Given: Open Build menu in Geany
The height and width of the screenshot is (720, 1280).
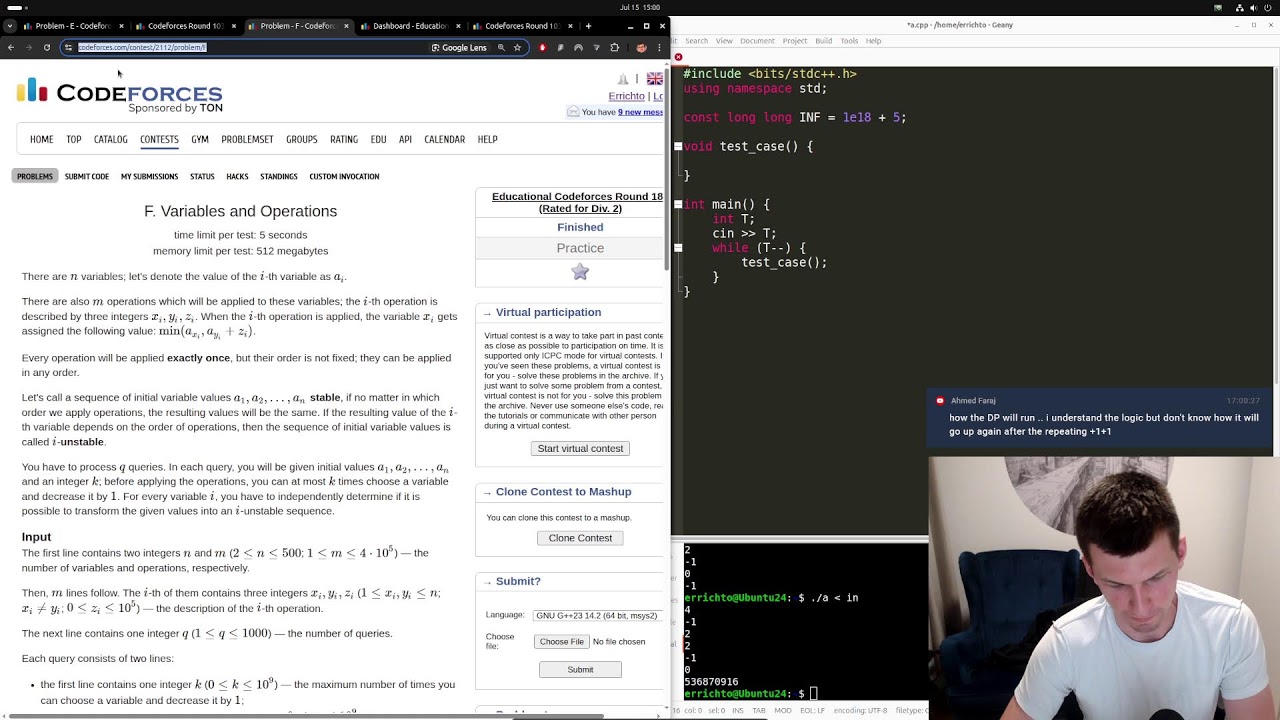Looking at the screenshot, I should click(823, 41).
